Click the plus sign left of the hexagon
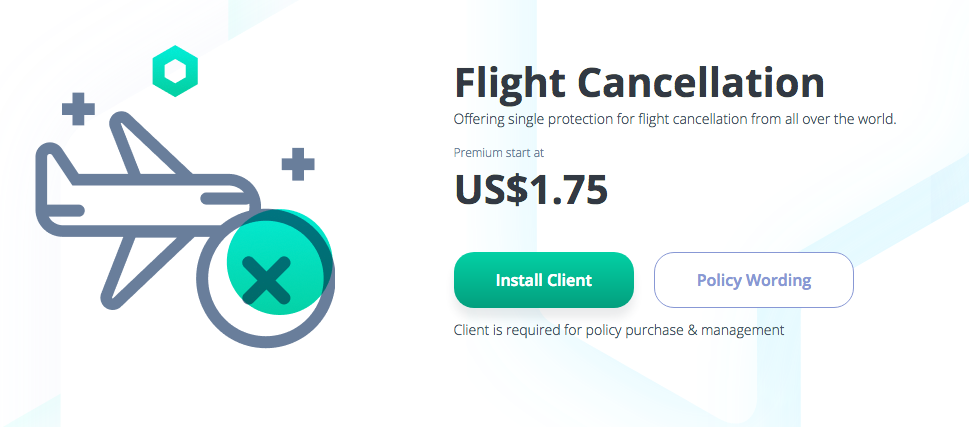 pyautogui.click(x=78, y=108)
